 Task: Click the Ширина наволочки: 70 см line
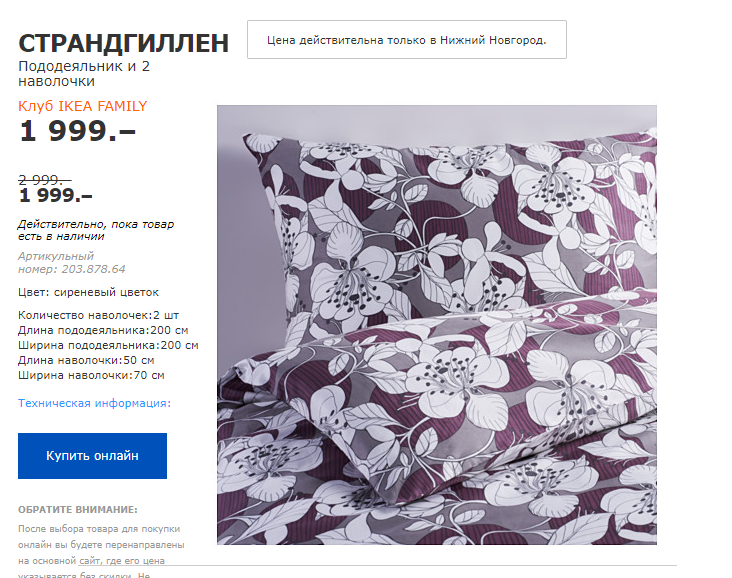92,375
